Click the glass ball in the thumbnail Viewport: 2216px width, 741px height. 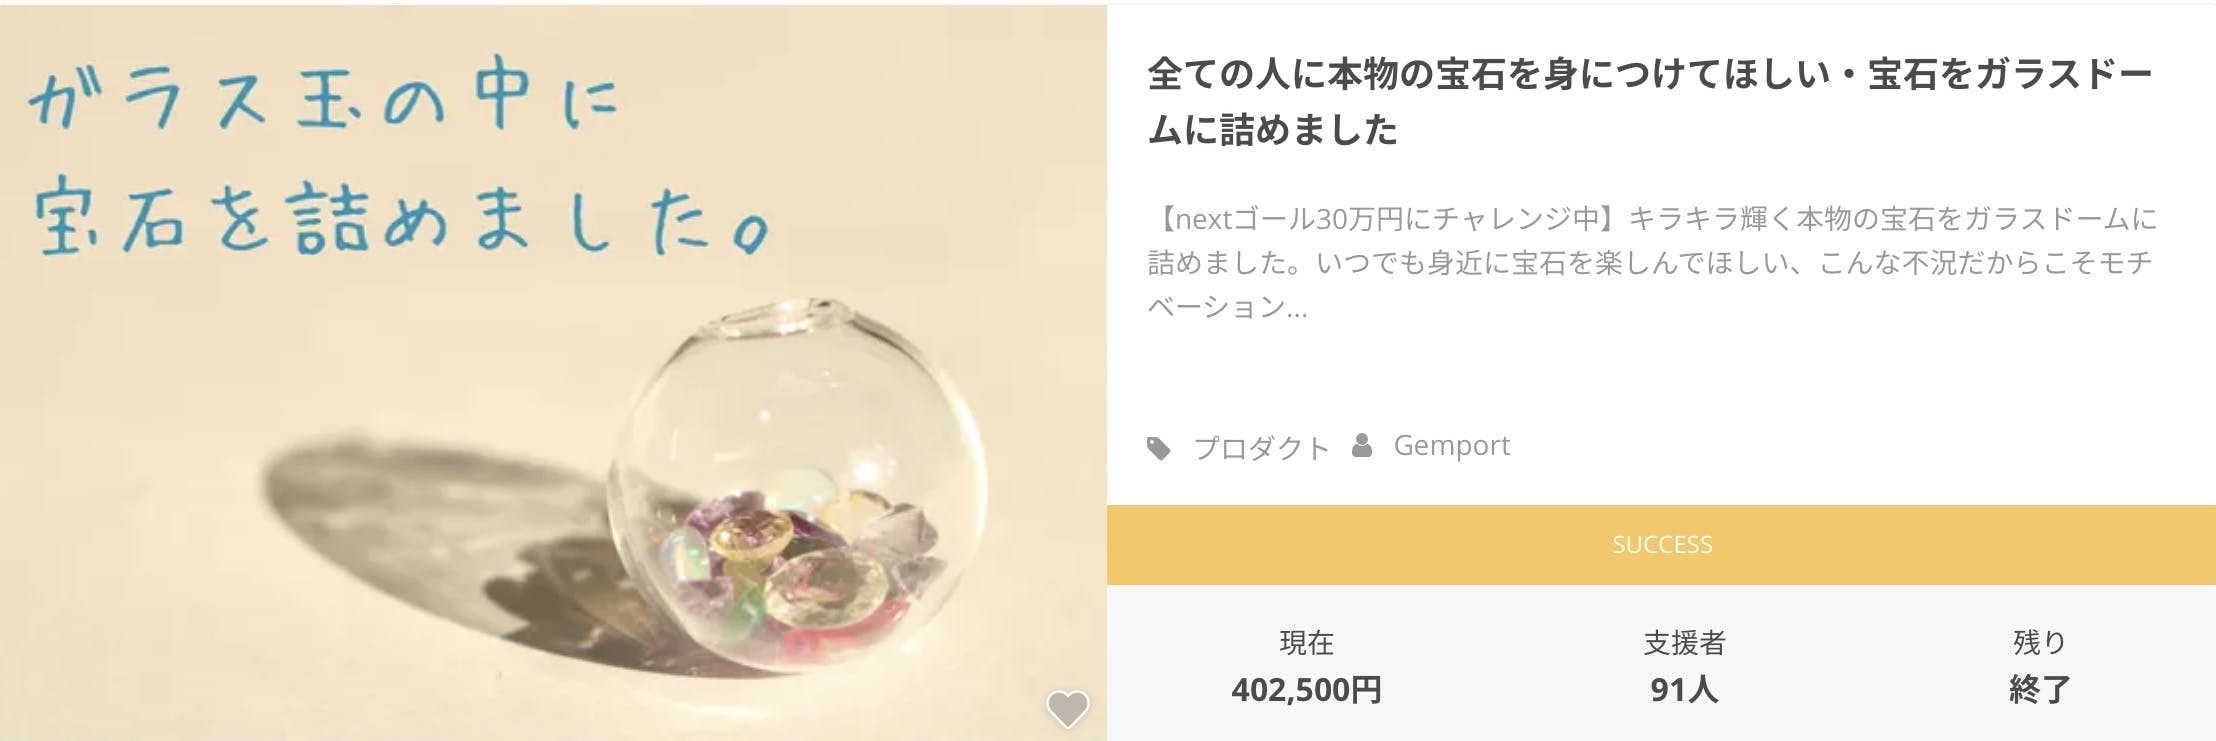pyautogui.click(x=800, y=420)
